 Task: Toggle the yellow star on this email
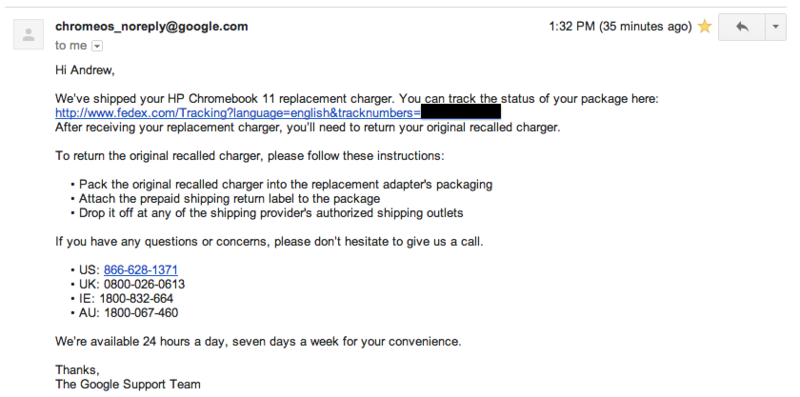pyautogui.click(x=705, y=27)
